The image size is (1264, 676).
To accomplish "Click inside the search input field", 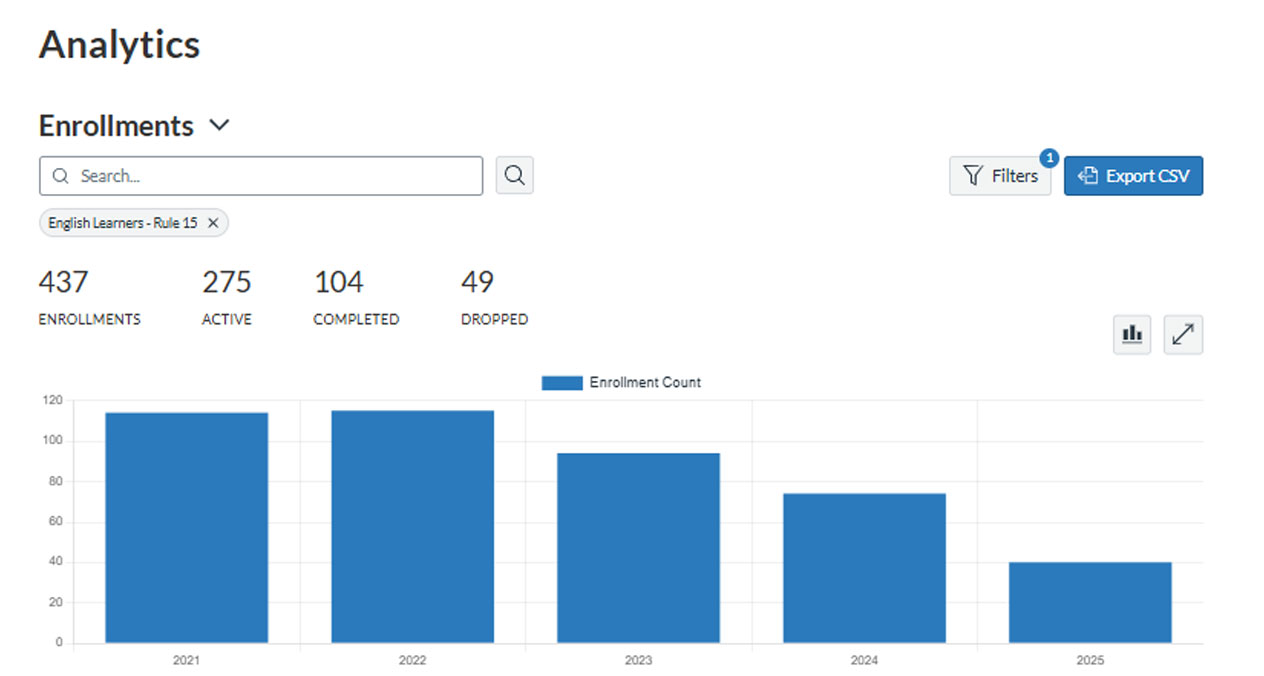I will 260,175.
